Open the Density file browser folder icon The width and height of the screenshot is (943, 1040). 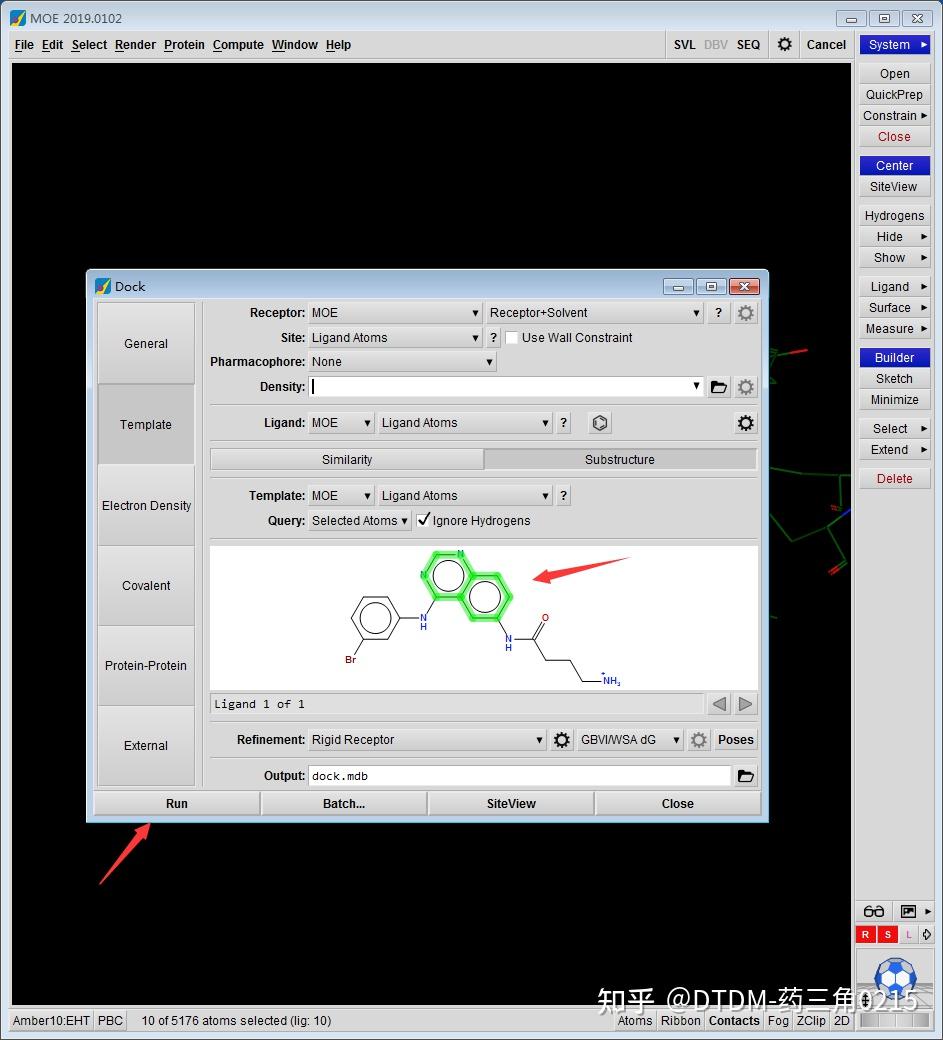click(719, 387)
